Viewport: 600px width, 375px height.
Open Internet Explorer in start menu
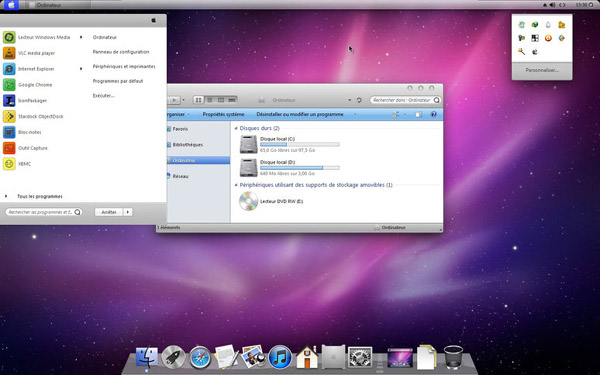tap(29, 69)
